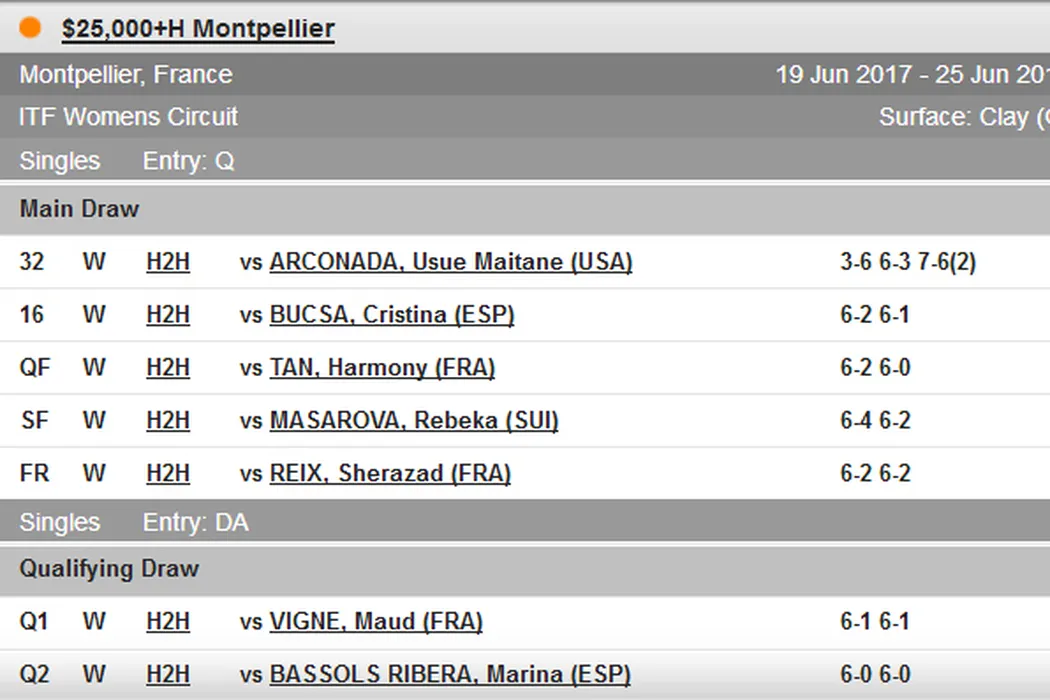Click the Qualifying Draw section header
The width and height of the screenshot is (1050, 700).
pos(109,569)
